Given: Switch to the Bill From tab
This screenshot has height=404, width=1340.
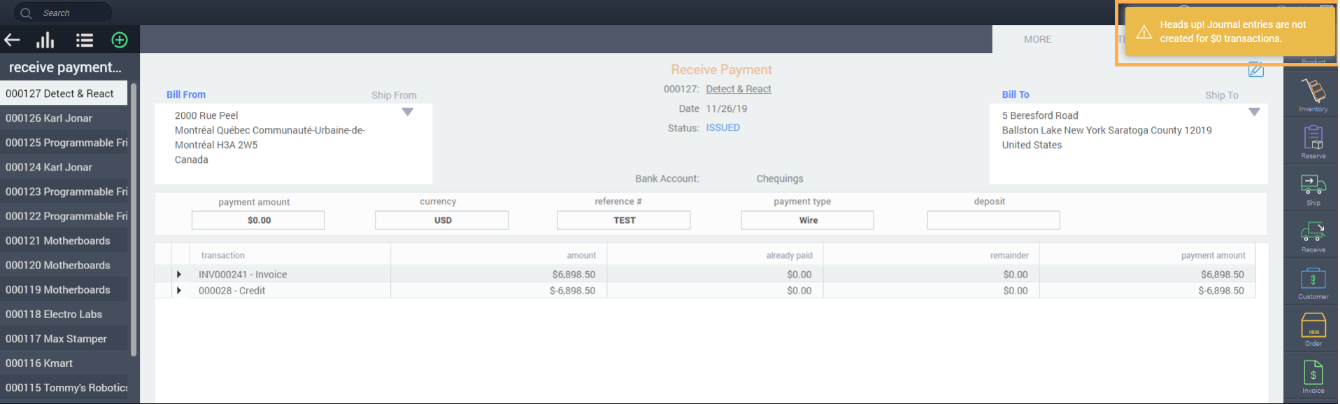Looking at the screenshot, I should [186, 95].
